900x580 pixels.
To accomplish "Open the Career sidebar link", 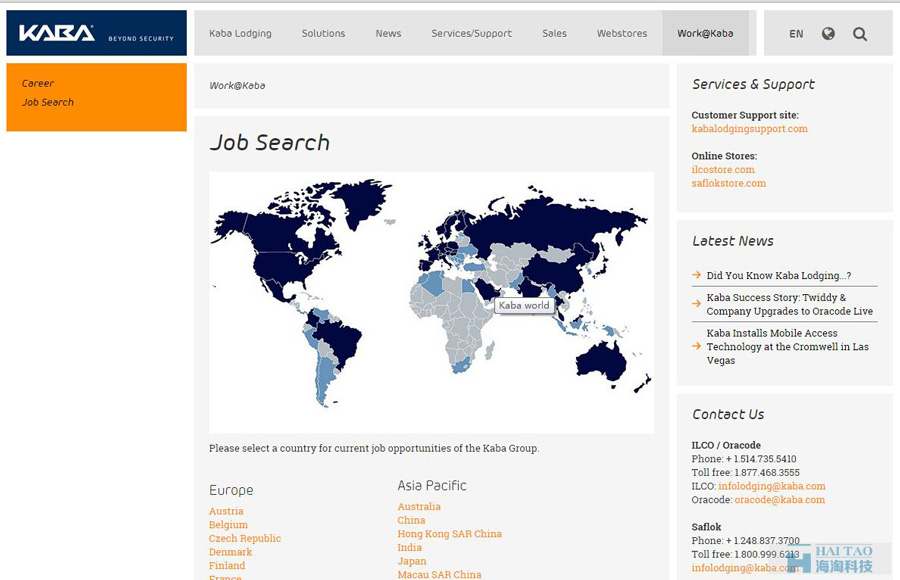I will pos(38,83).
